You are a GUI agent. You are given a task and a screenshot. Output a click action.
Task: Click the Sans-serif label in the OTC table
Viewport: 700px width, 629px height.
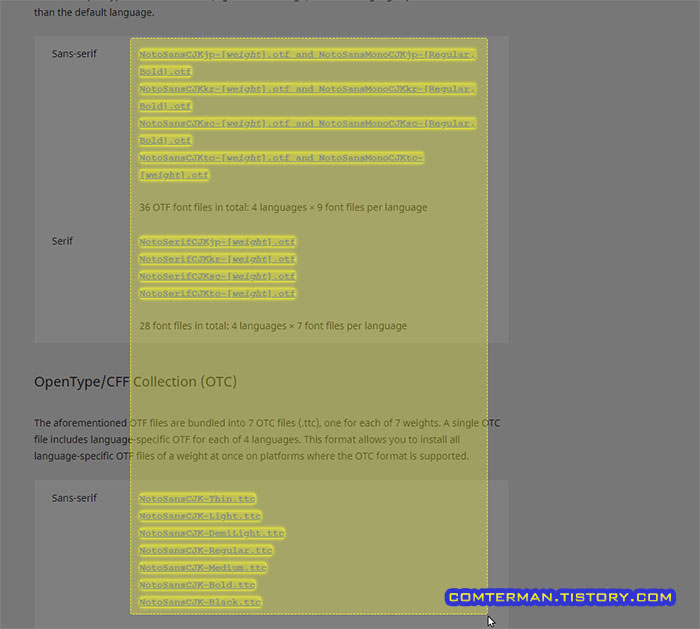click(74, 498)
